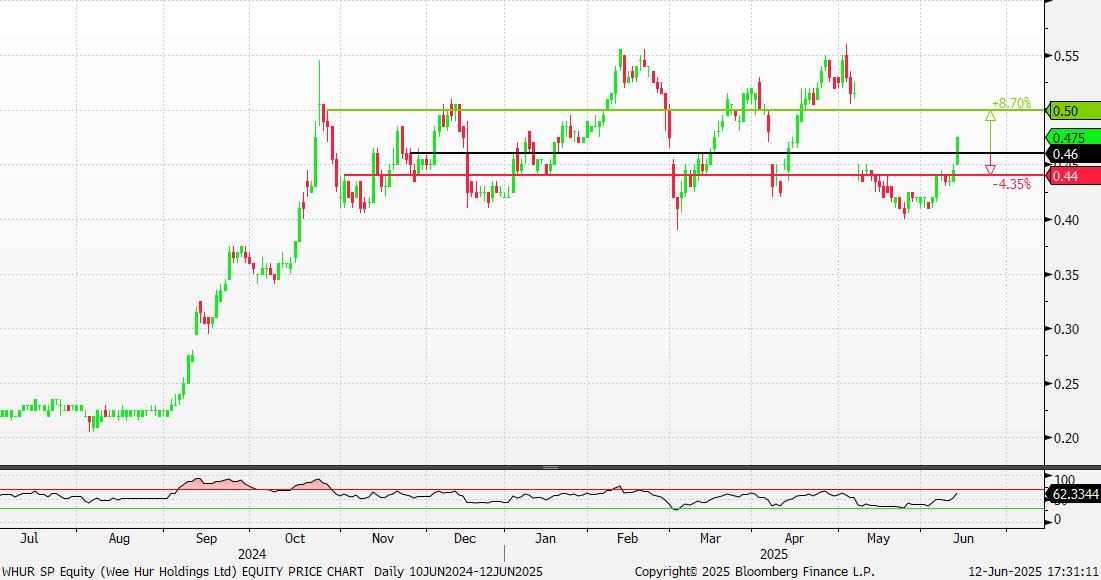Click the Mar month label on time axis
The height and width of the screenshot is (580, 1101).
[710, 539]
